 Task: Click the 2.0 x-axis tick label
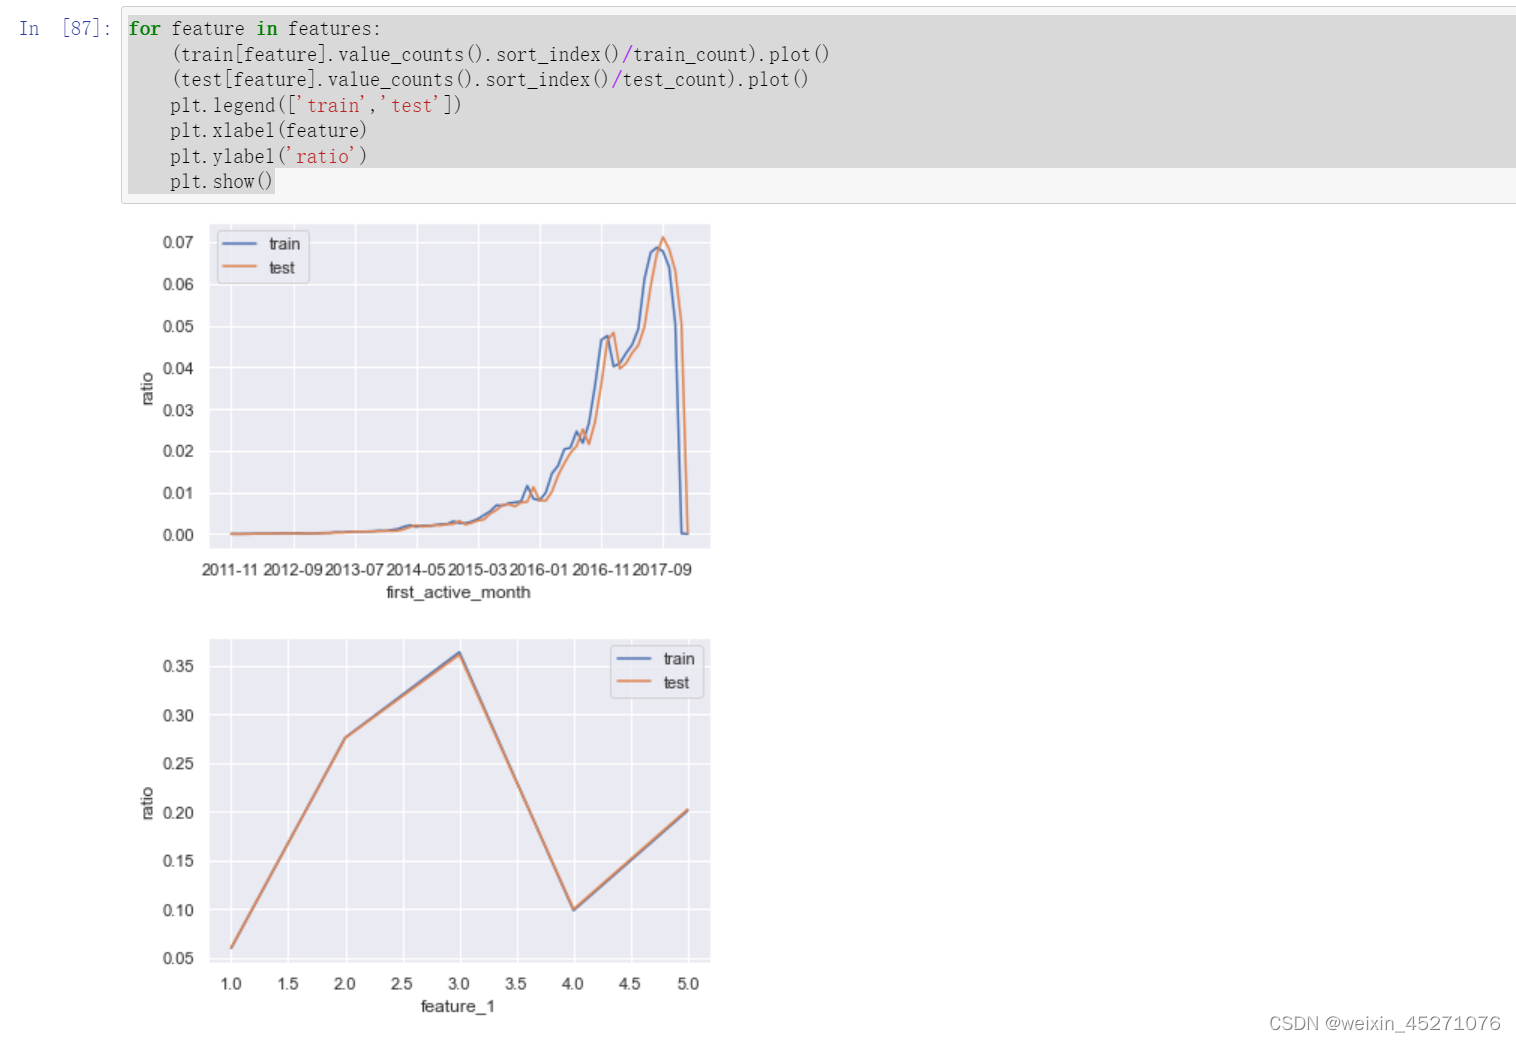point(345,984)
